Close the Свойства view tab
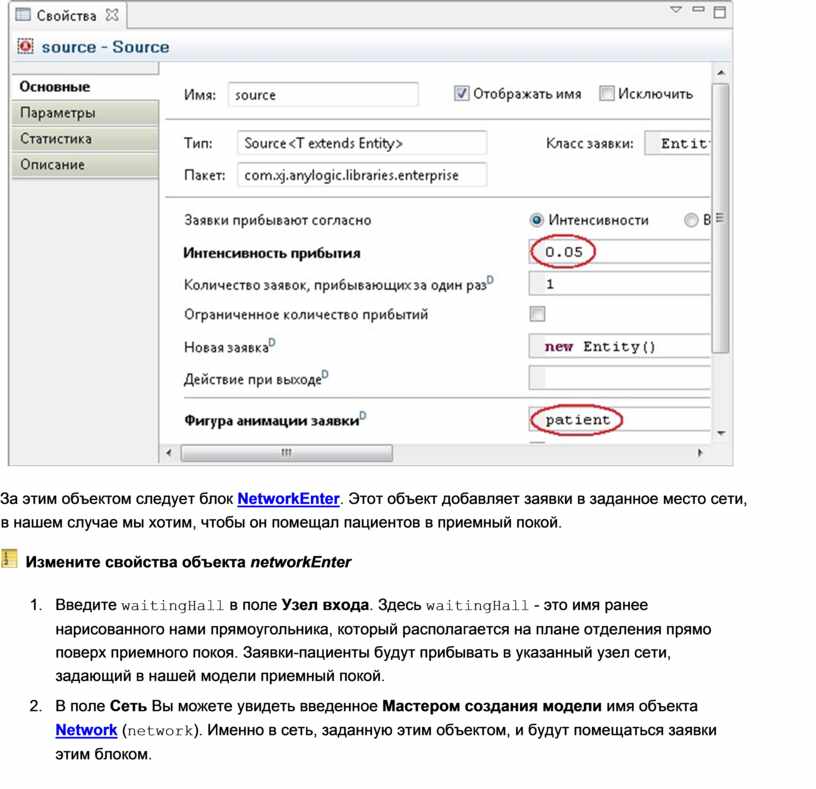 point(111,15)
